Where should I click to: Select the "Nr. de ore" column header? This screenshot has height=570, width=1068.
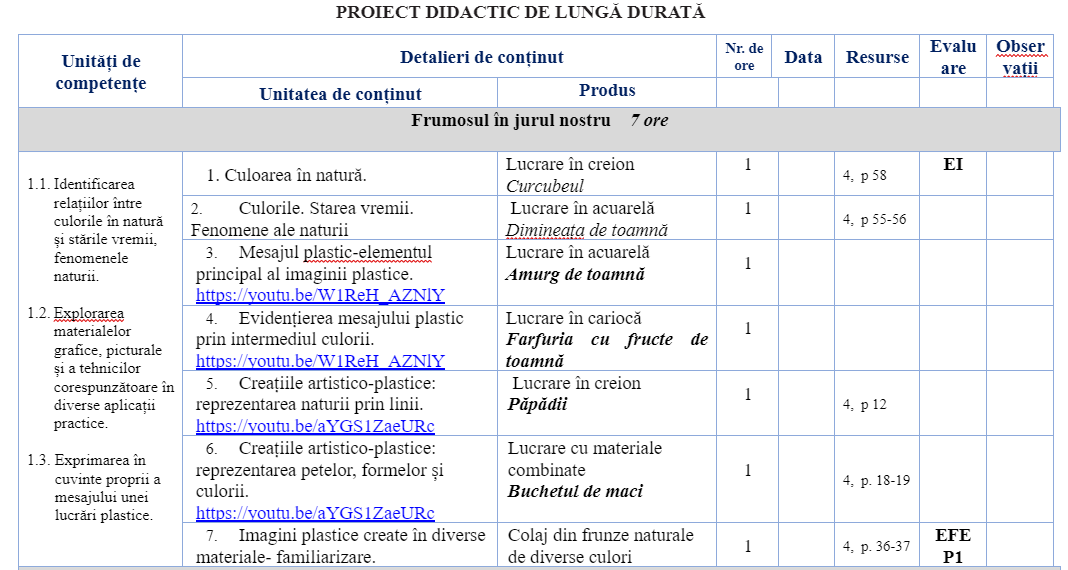coord(744,57)
